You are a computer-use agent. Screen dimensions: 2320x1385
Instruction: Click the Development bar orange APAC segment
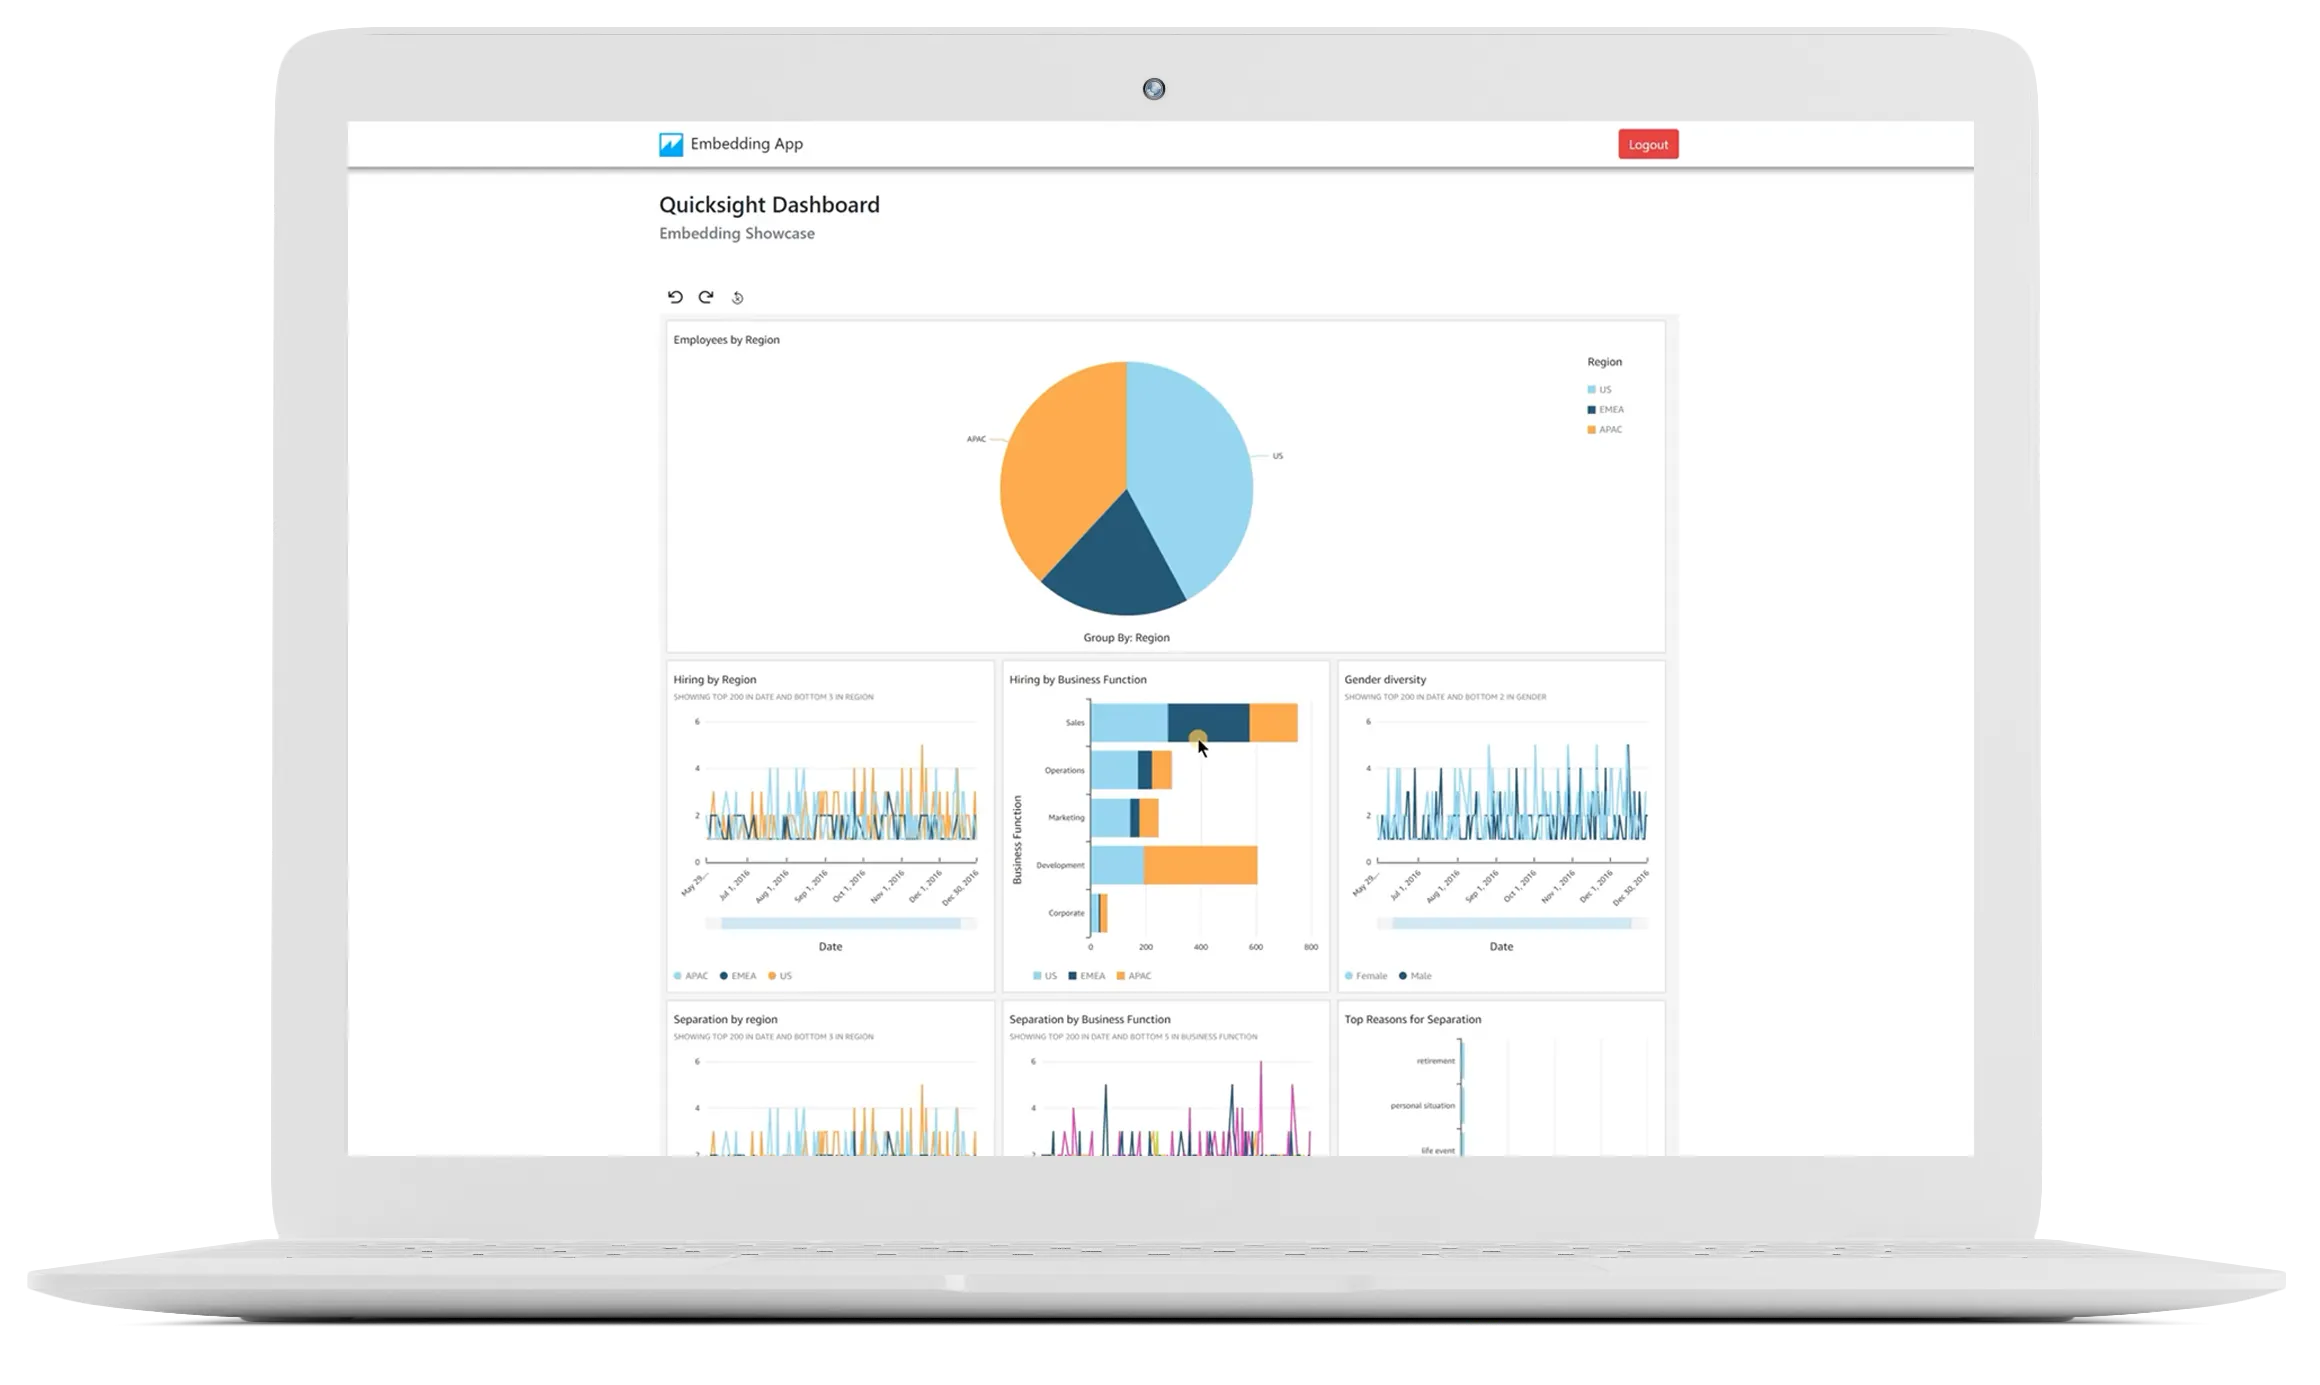(x=1200, y=865)
